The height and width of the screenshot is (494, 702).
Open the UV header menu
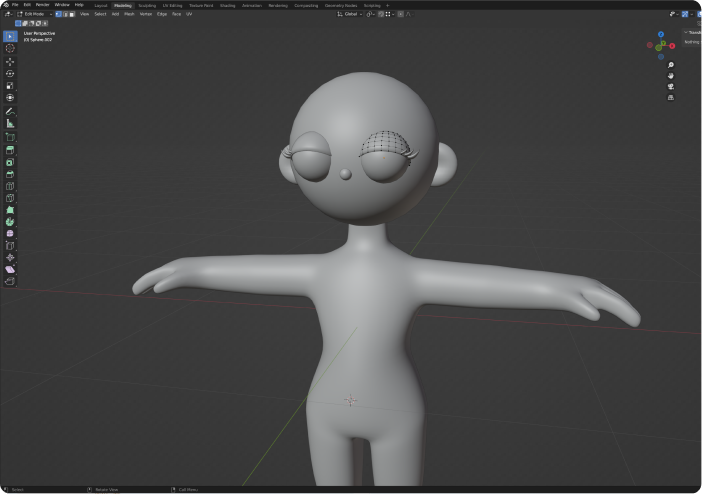coord(189,14)
